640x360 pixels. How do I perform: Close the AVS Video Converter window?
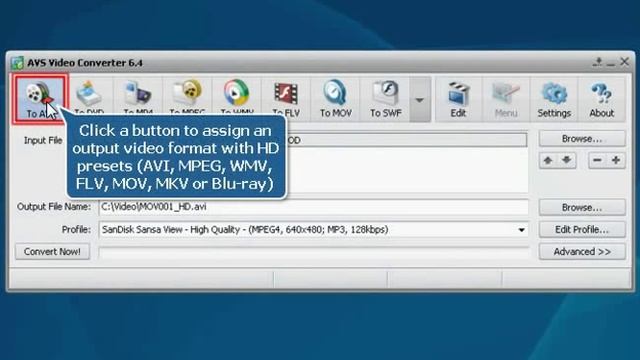click(624, 62)
